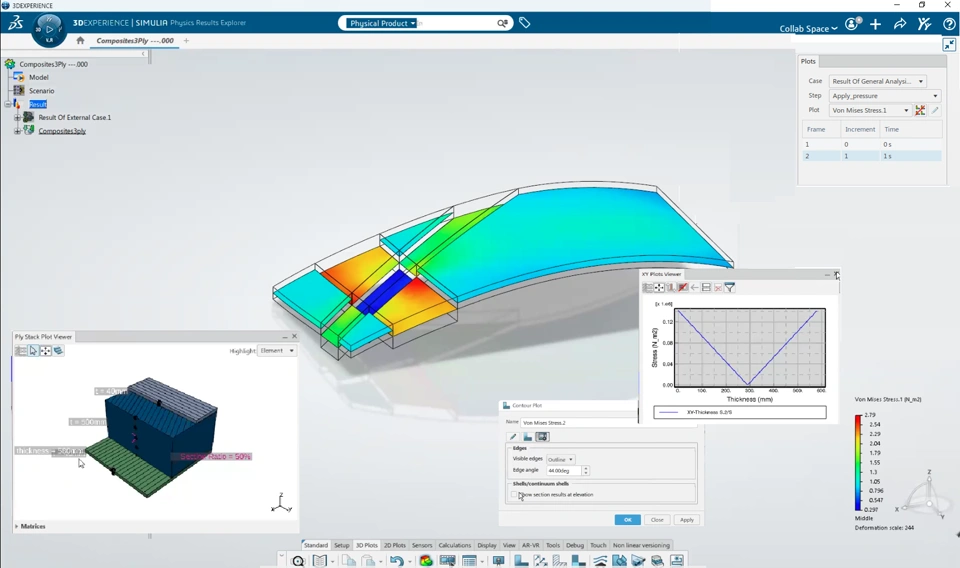960x568 pixels.
Task: Switch to the 2D Plots tab
Action: click(394, 545)
